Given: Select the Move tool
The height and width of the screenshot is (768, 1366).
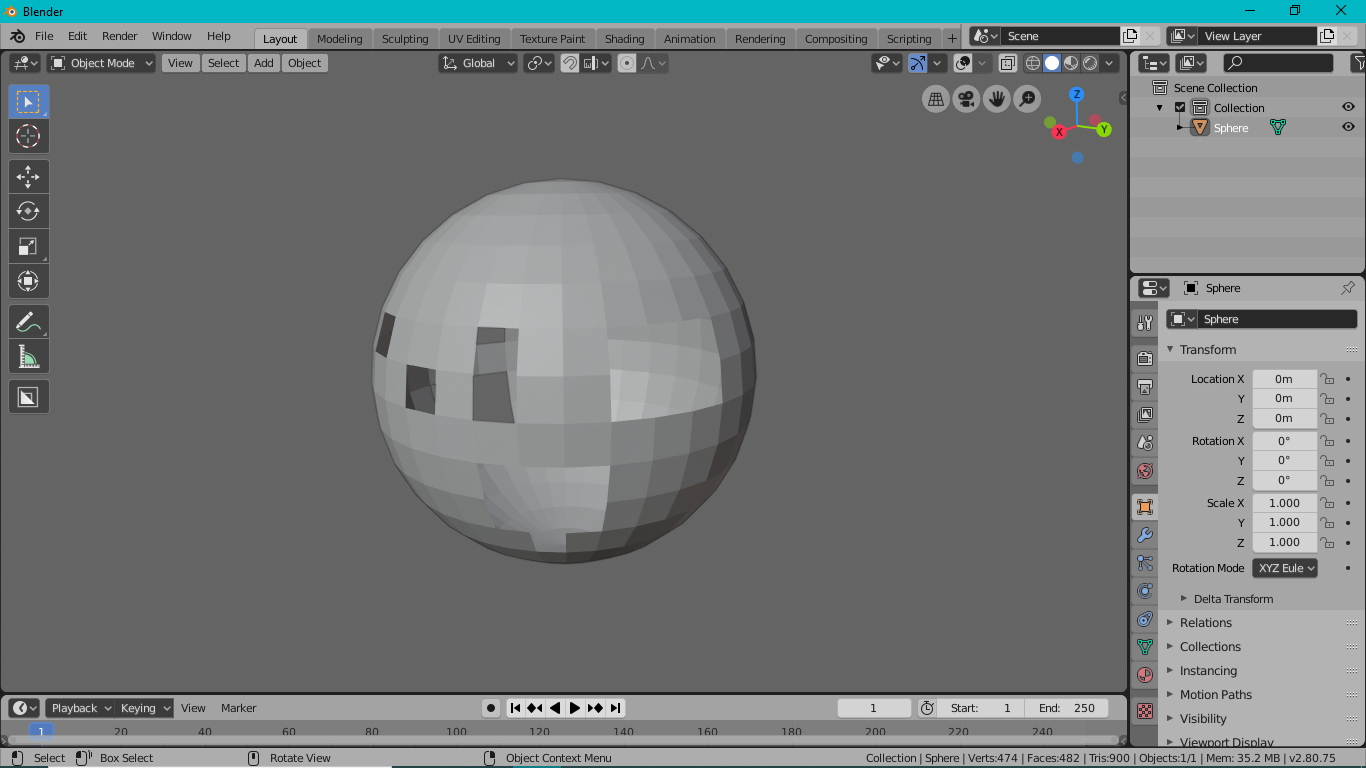Looking at the screenshot, I should point(28,177).
